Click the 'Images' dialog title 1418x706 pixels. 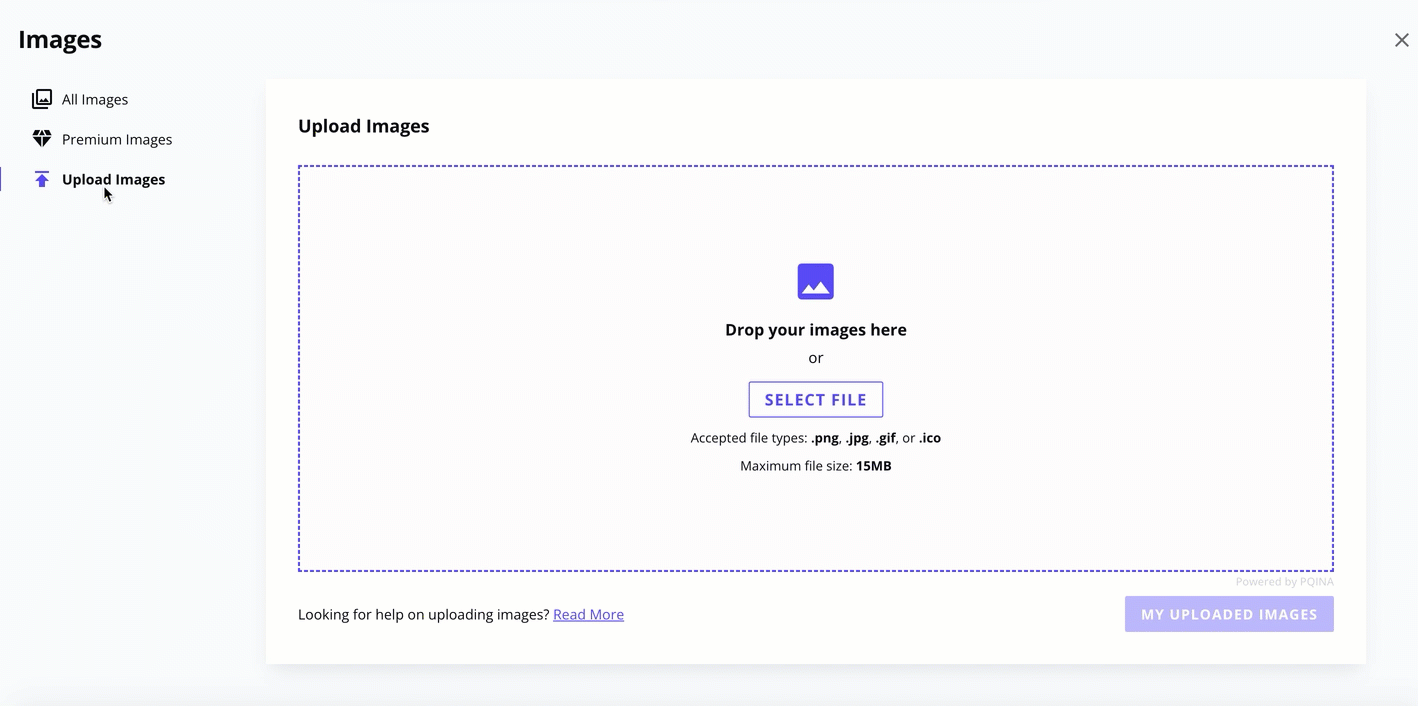coord(60,40)
